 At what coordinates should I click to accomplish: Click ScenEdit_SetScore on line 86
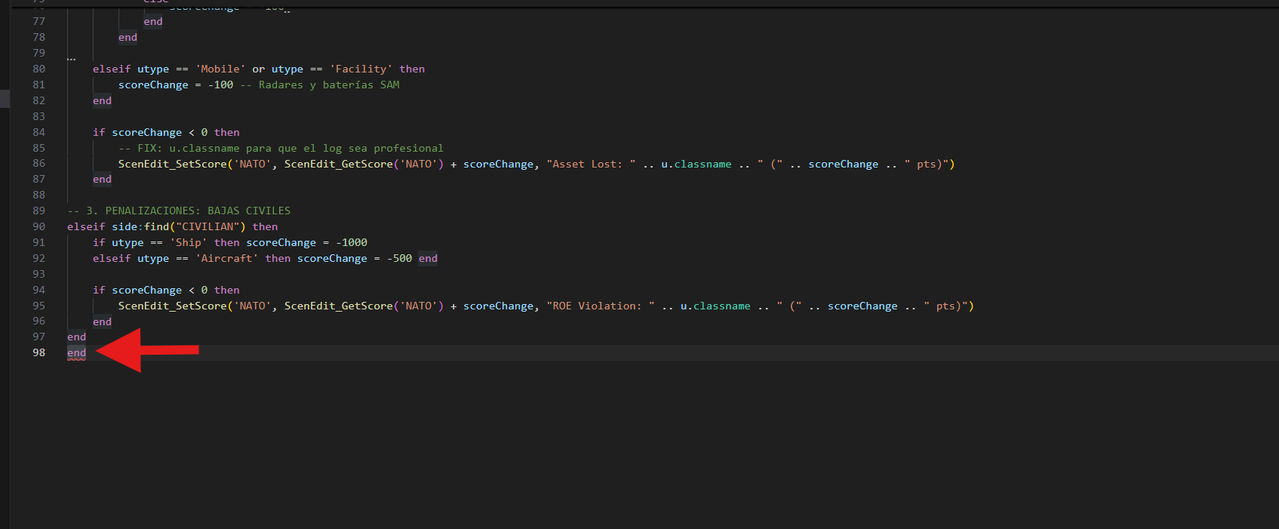(x=172, y=164)
